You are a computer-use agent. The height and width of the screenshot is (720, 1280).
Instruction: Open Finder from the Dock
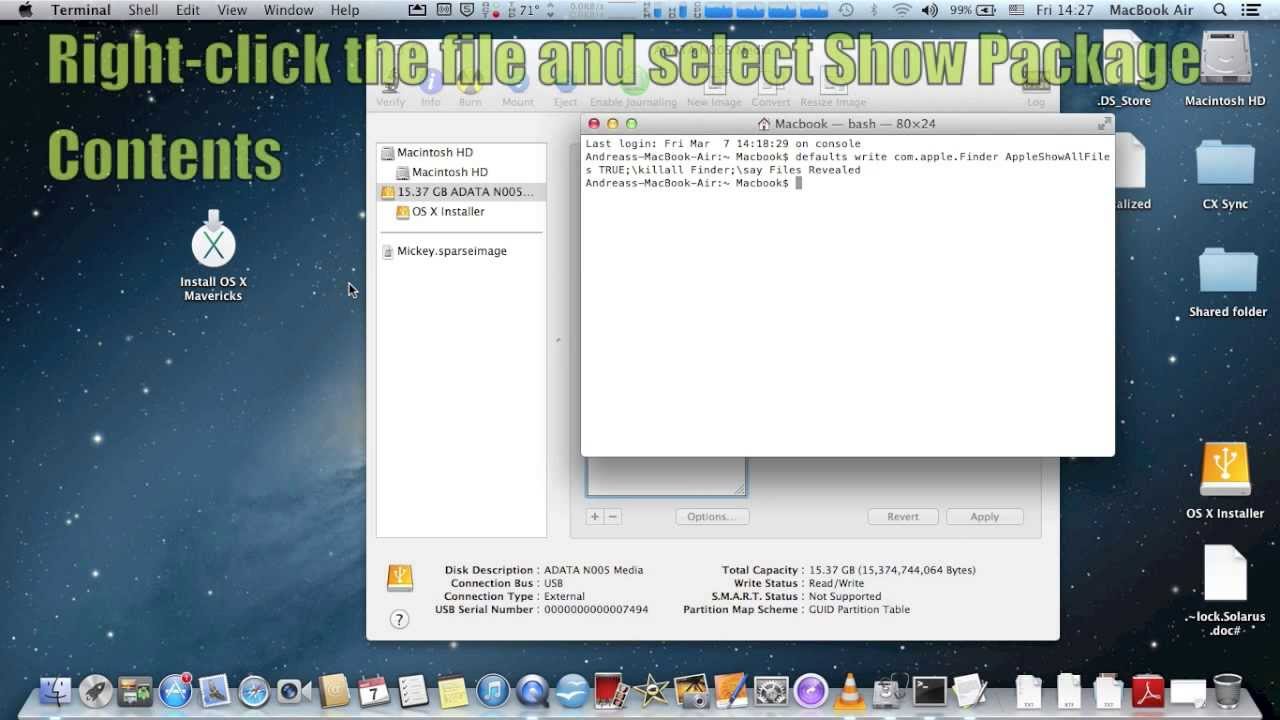(57, 691)
